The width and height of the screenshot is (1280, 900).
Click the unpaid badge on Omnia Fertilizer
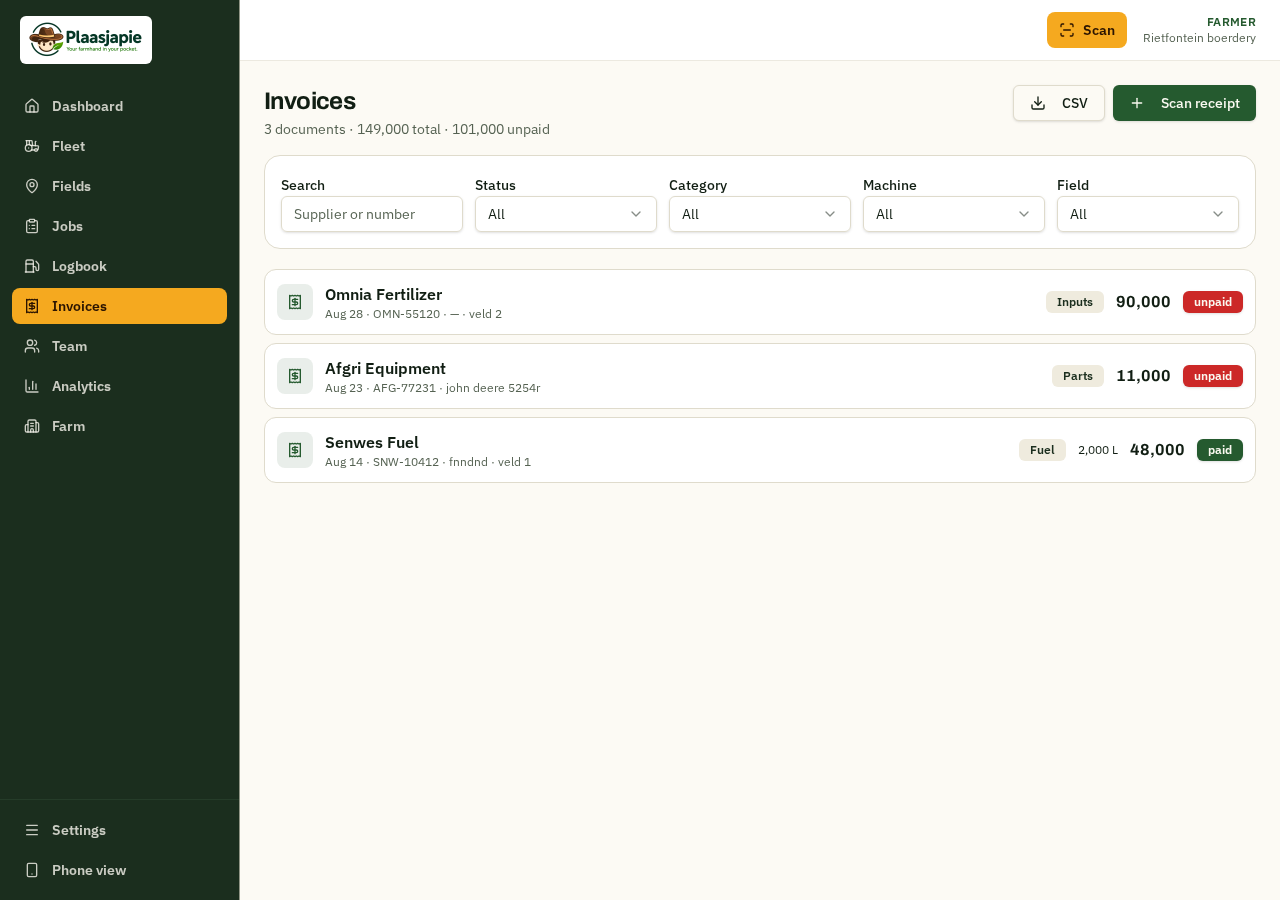click(x=1213, y=302)
